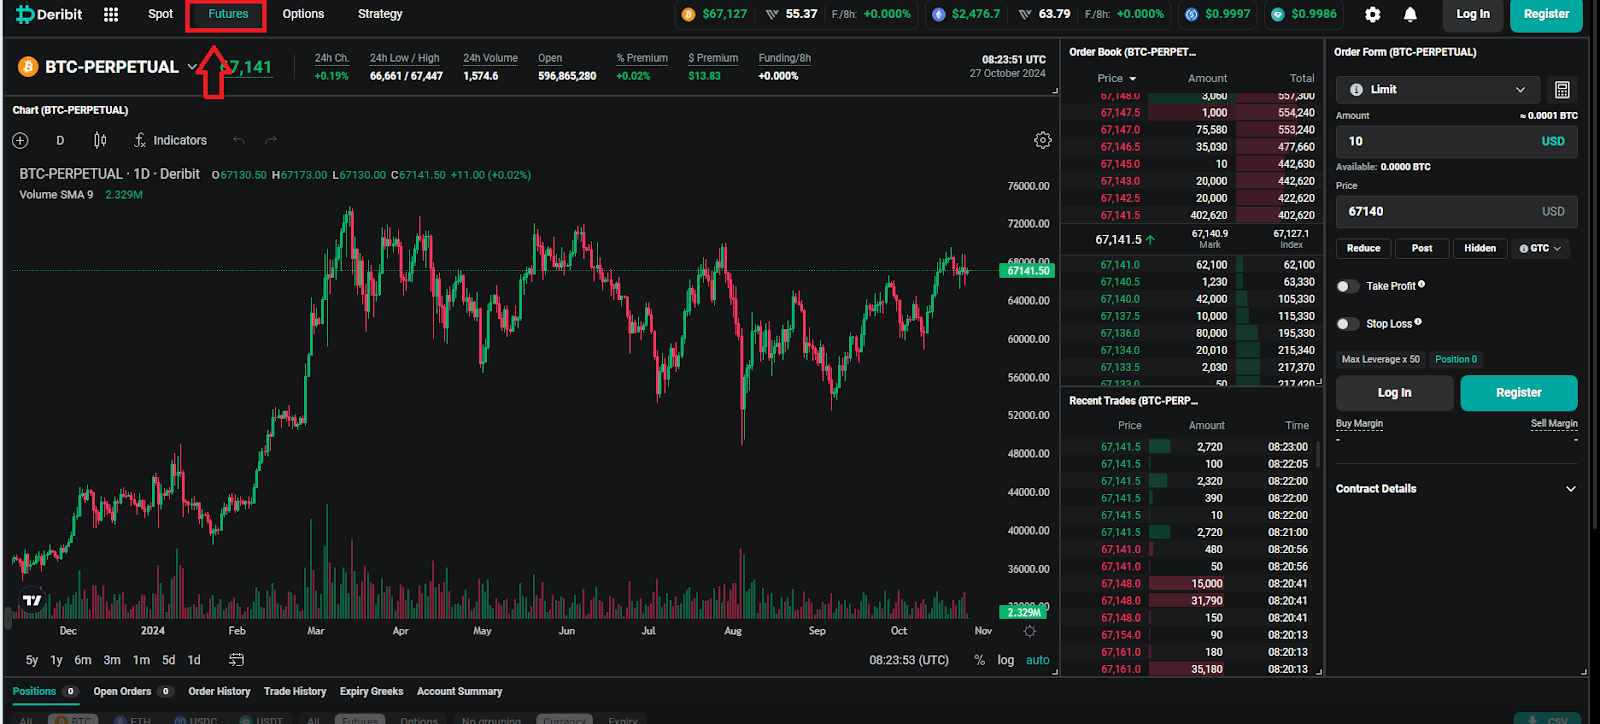This screenshot has height=724, width=1600.
Task: Set chart range to 6m
Action: pyautogui.click(x=83, y=660)
